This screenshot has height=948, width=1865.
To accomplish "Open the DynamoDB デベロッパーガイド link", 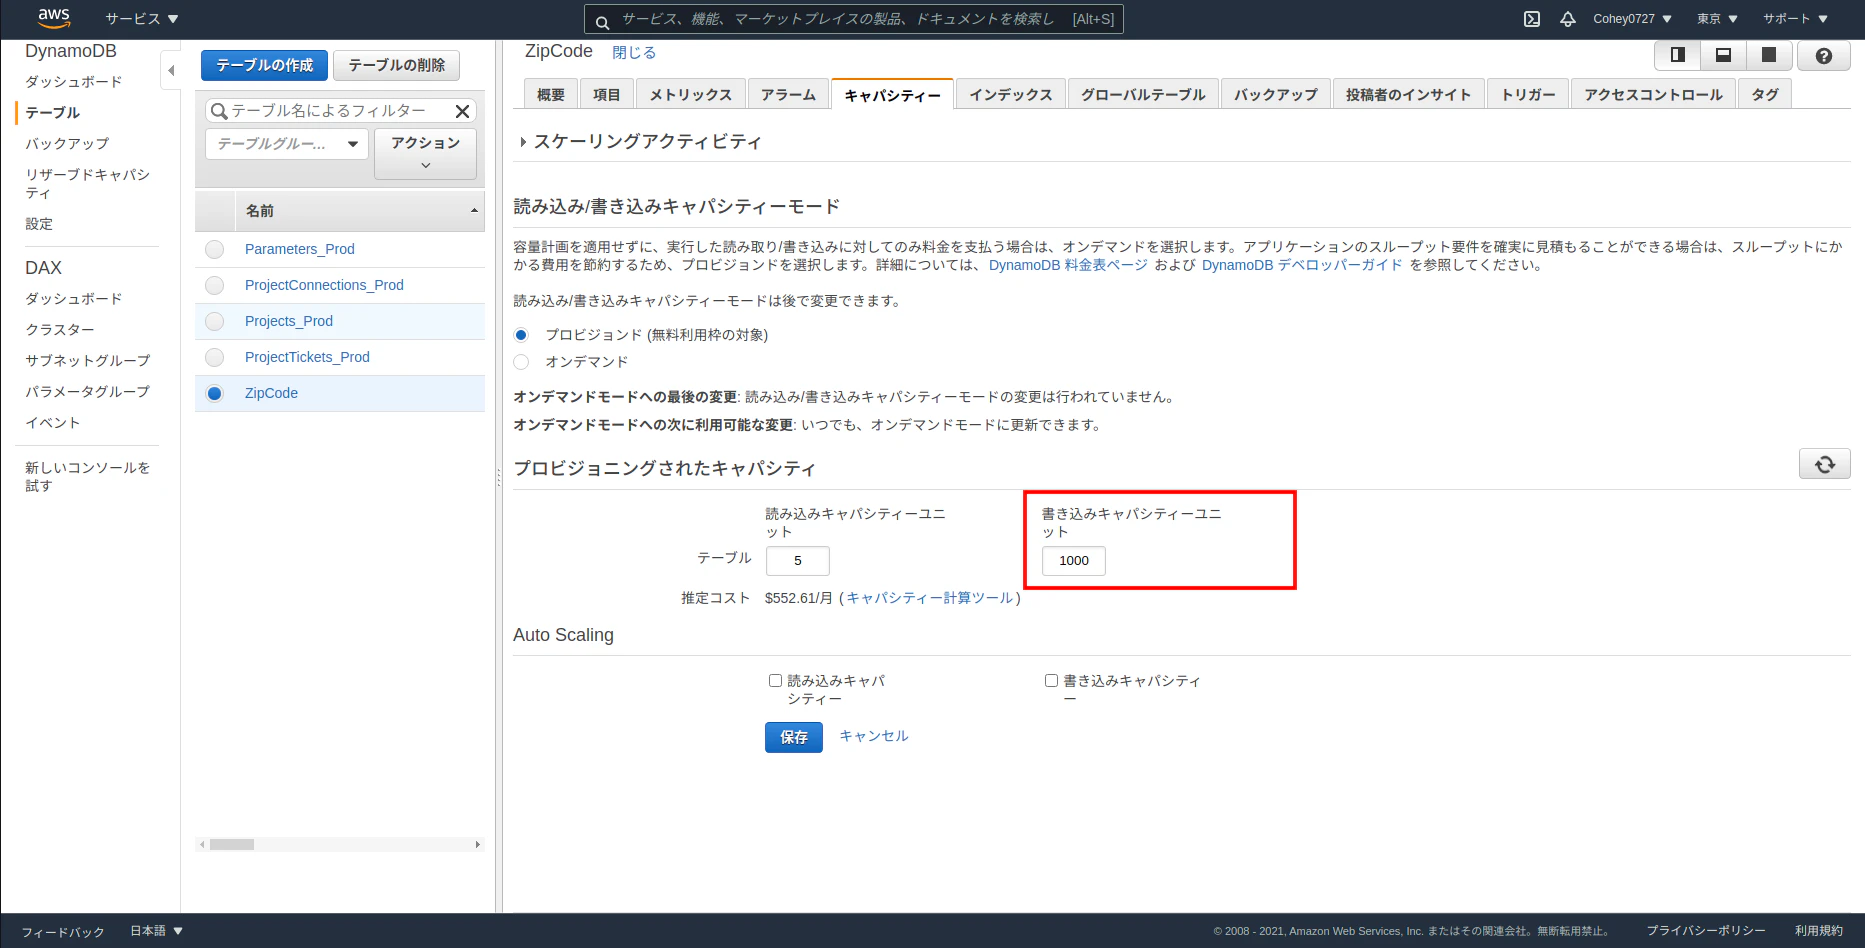I will [x=1302, y=265].
